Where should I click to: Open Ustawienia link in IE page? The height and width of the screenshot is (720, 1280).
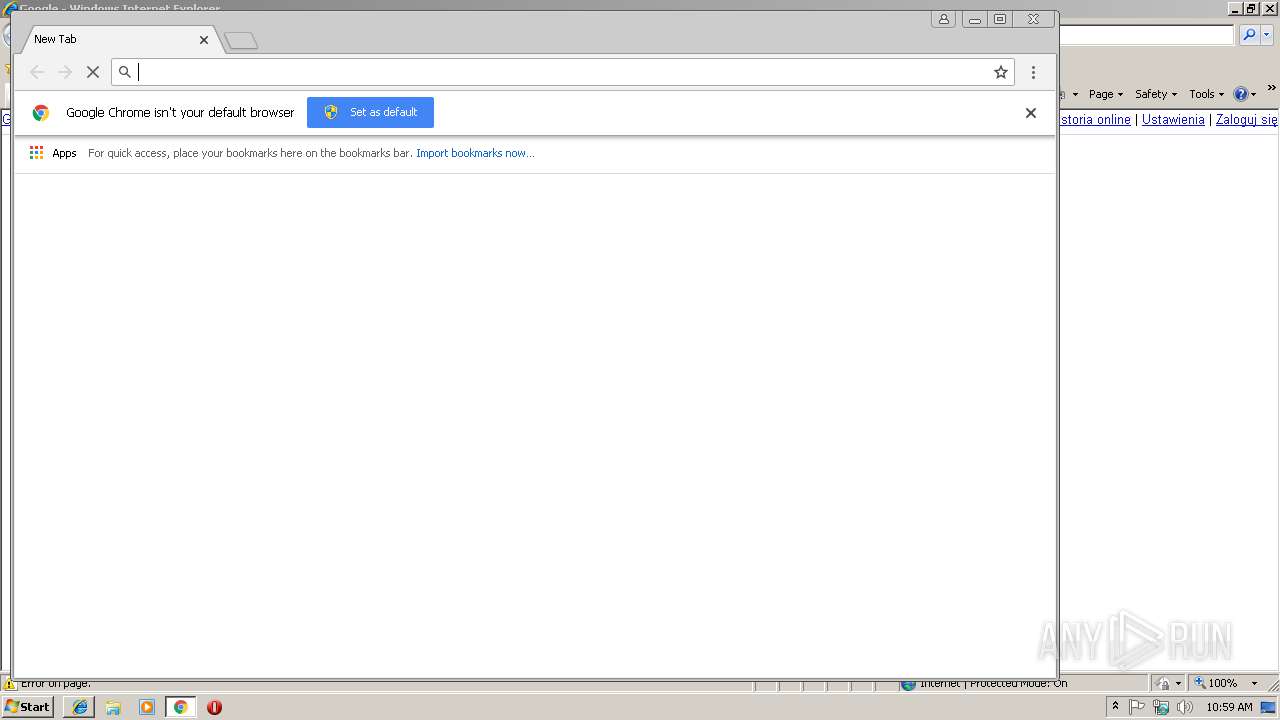coord(1173,119)
